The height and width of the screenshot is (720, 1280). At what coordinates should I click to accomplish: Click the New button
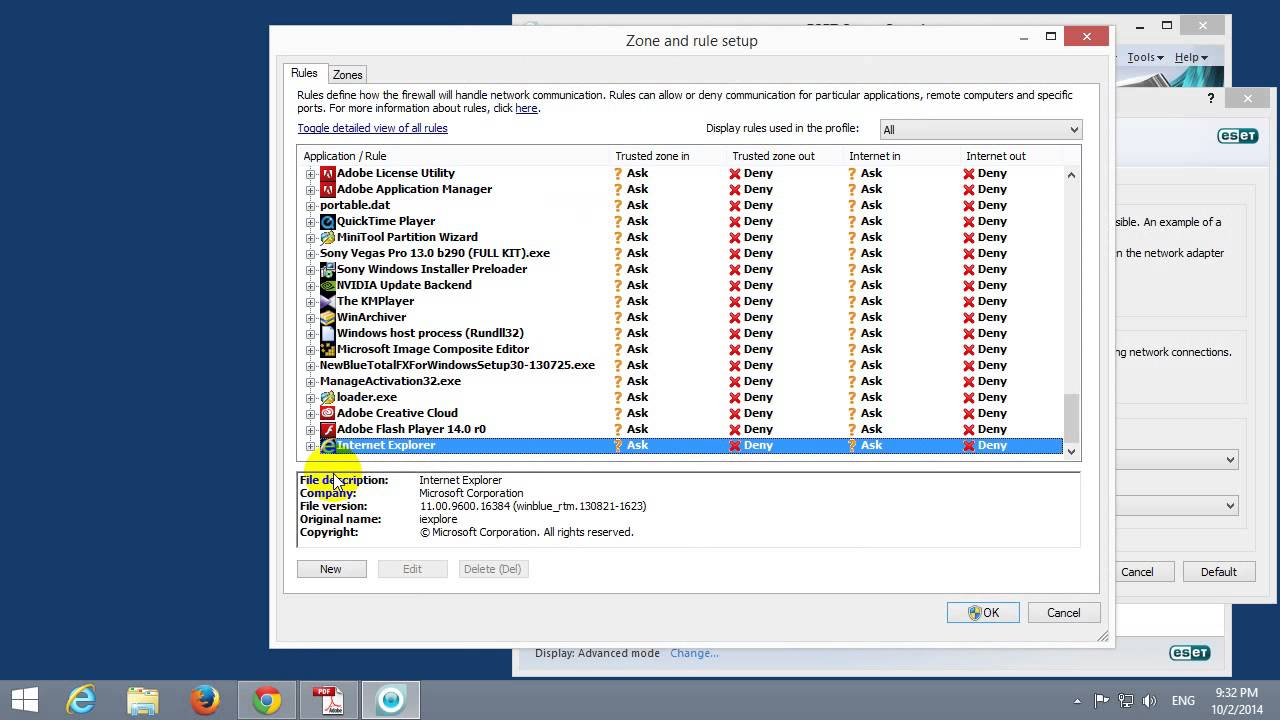click(331, 569)
